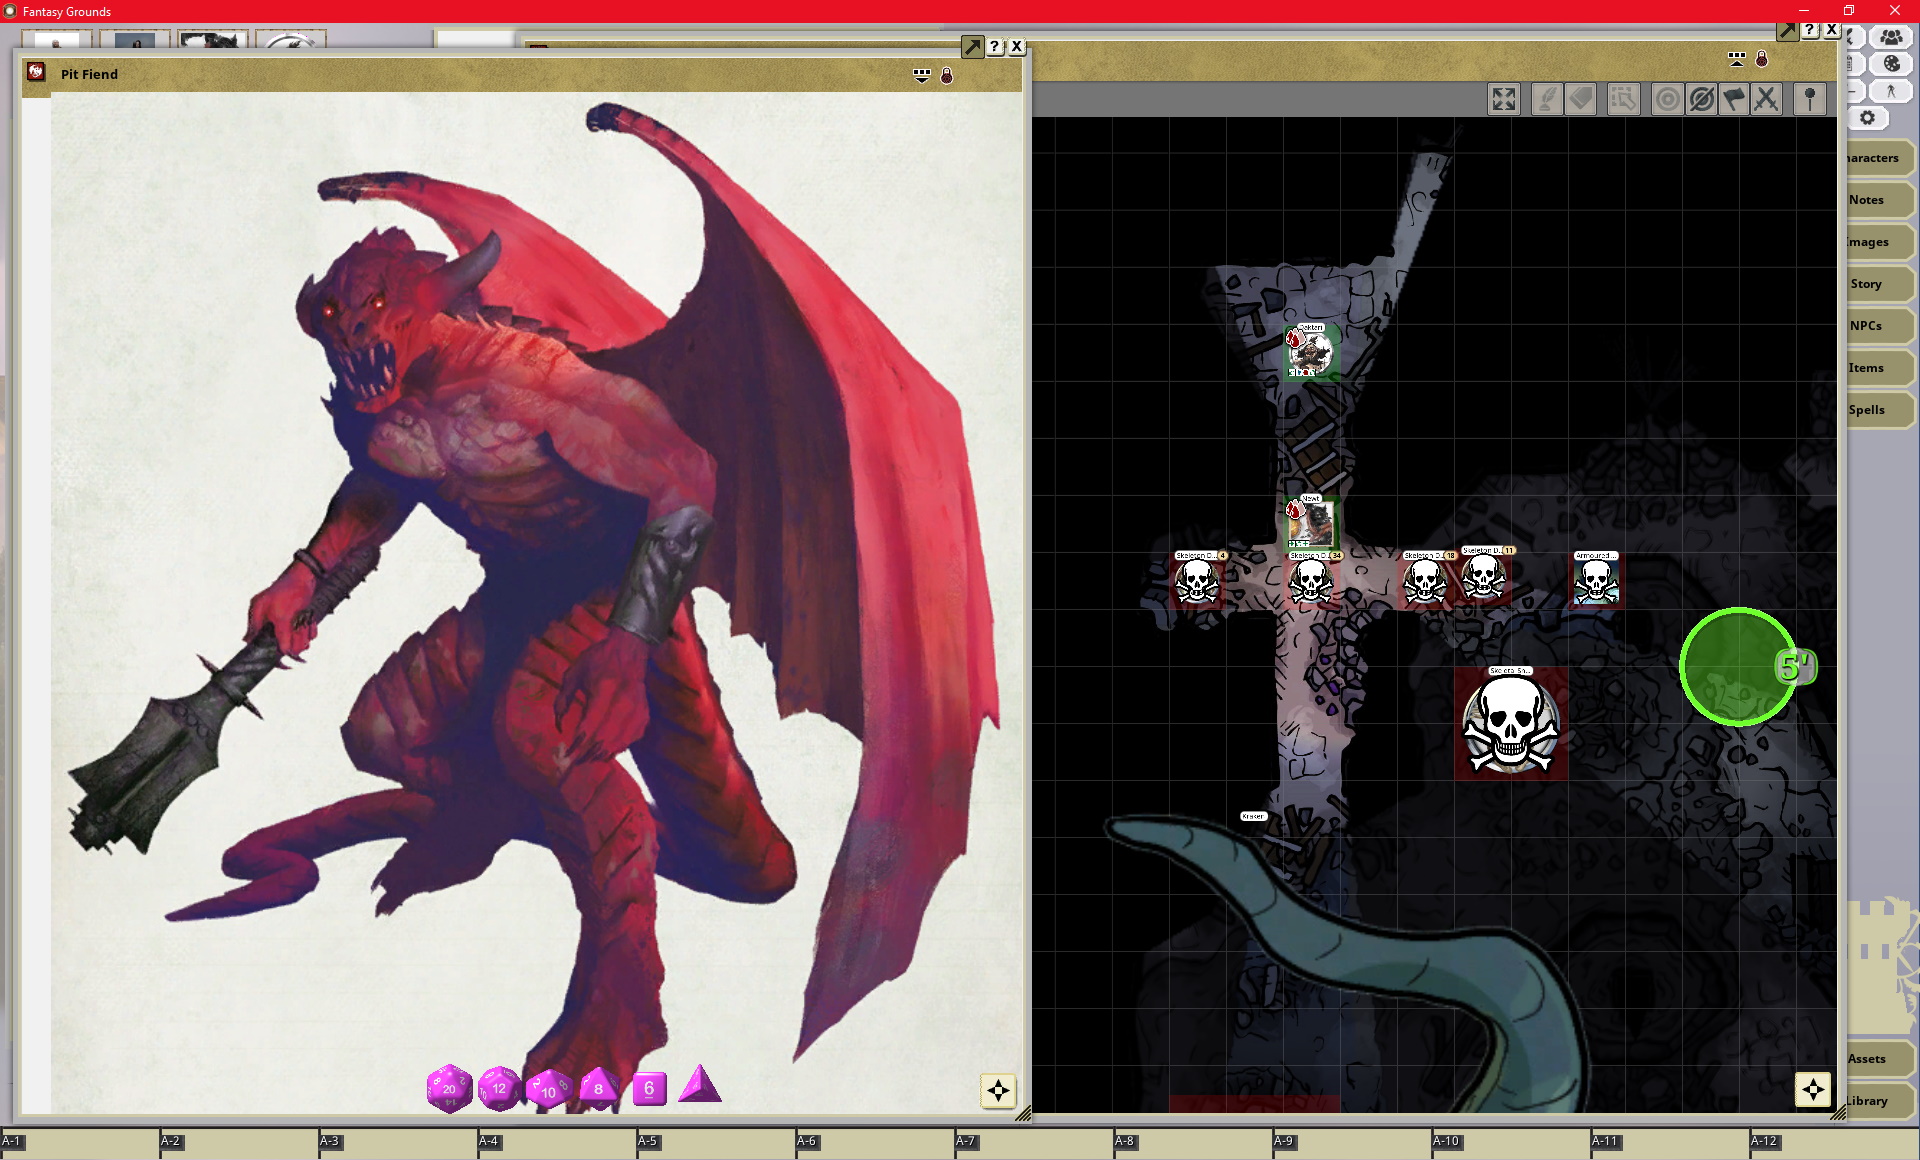Open first minimized window thumbnail at top
The width and height of the screenshot is (1920, 1160).
point(57,40)
